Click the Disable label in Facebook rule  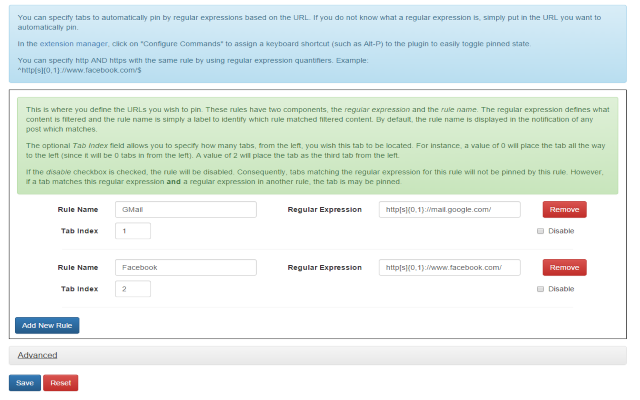tap(561, 289)
